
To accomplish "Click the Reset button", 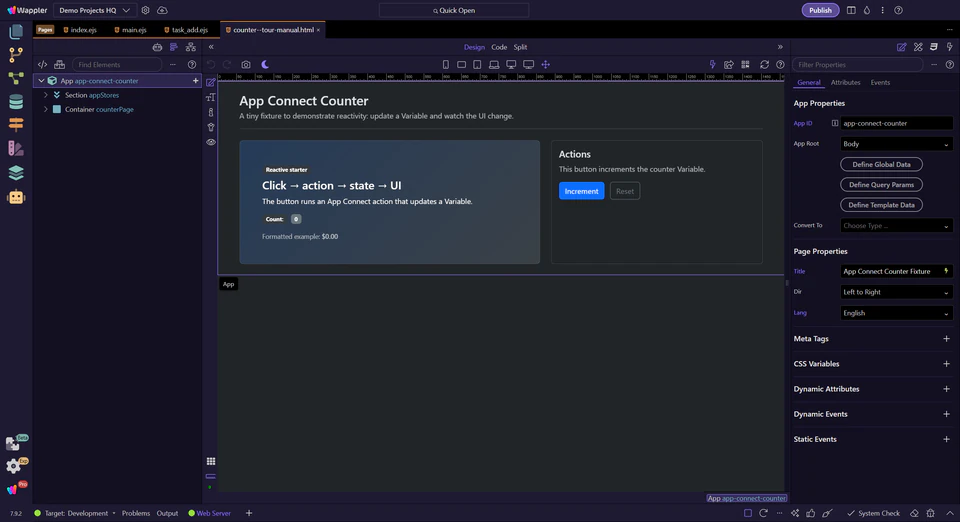I will pyautogui.click(x=624, y=191).
